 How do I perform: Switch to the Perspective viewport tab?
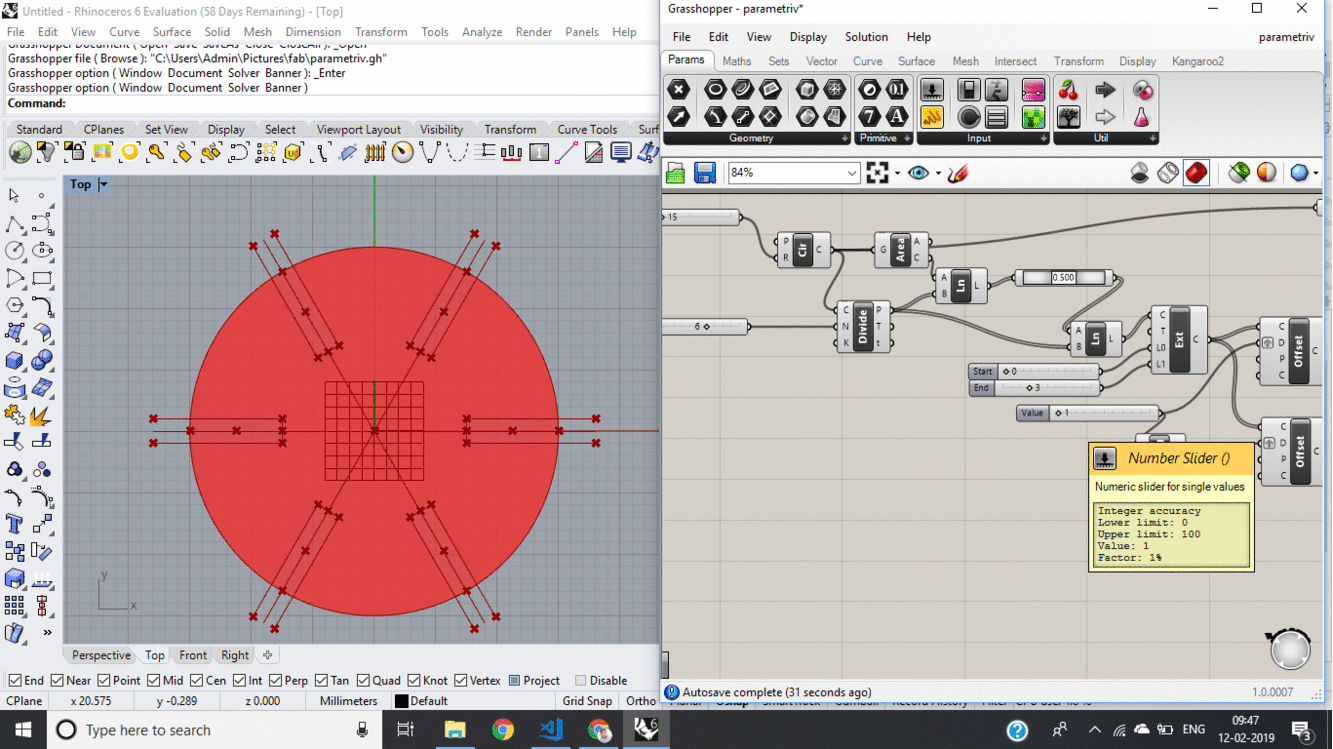[101, 655]
